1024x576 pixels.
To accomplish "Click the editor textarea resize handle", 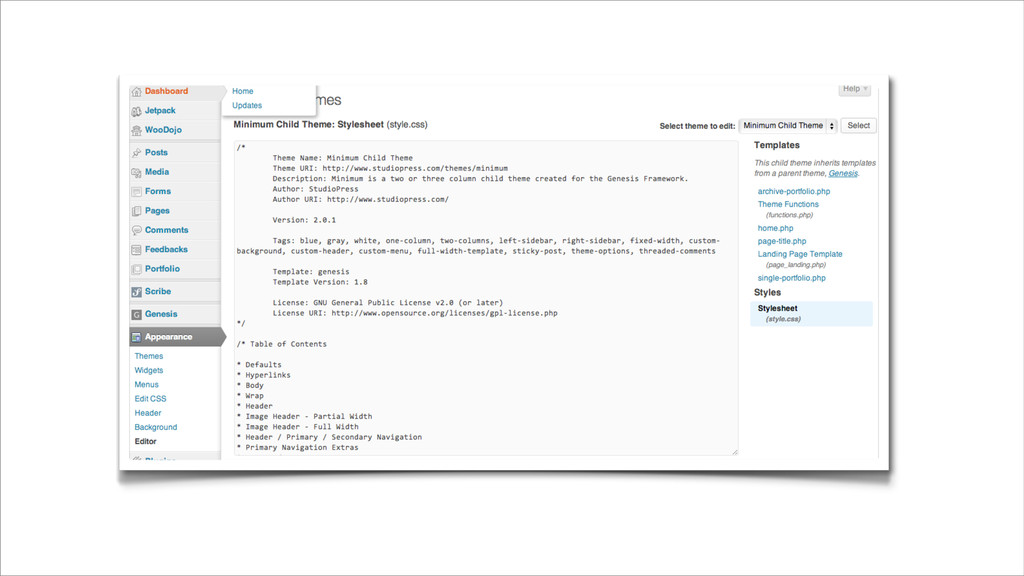I will (x=734, y=451).
